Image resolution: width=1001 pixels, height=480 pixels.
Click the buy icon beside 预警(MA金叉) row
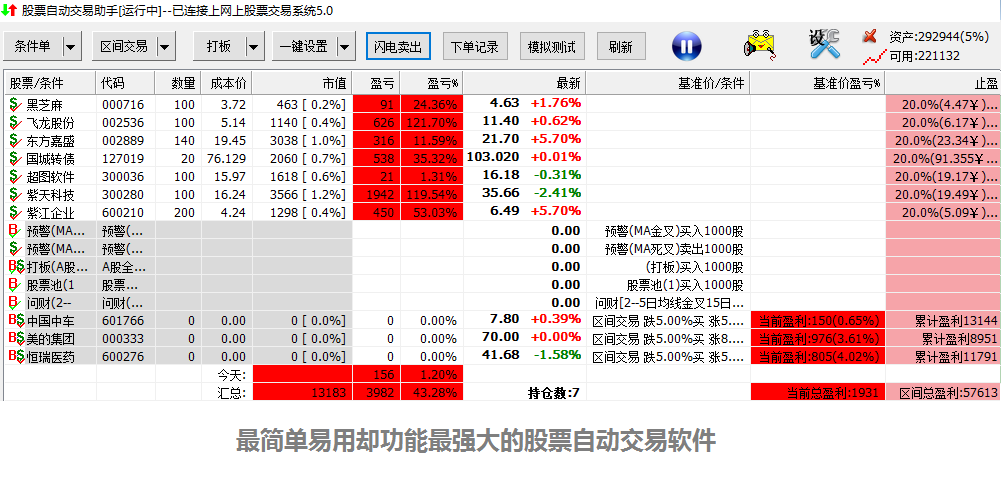tap(15, 230)
